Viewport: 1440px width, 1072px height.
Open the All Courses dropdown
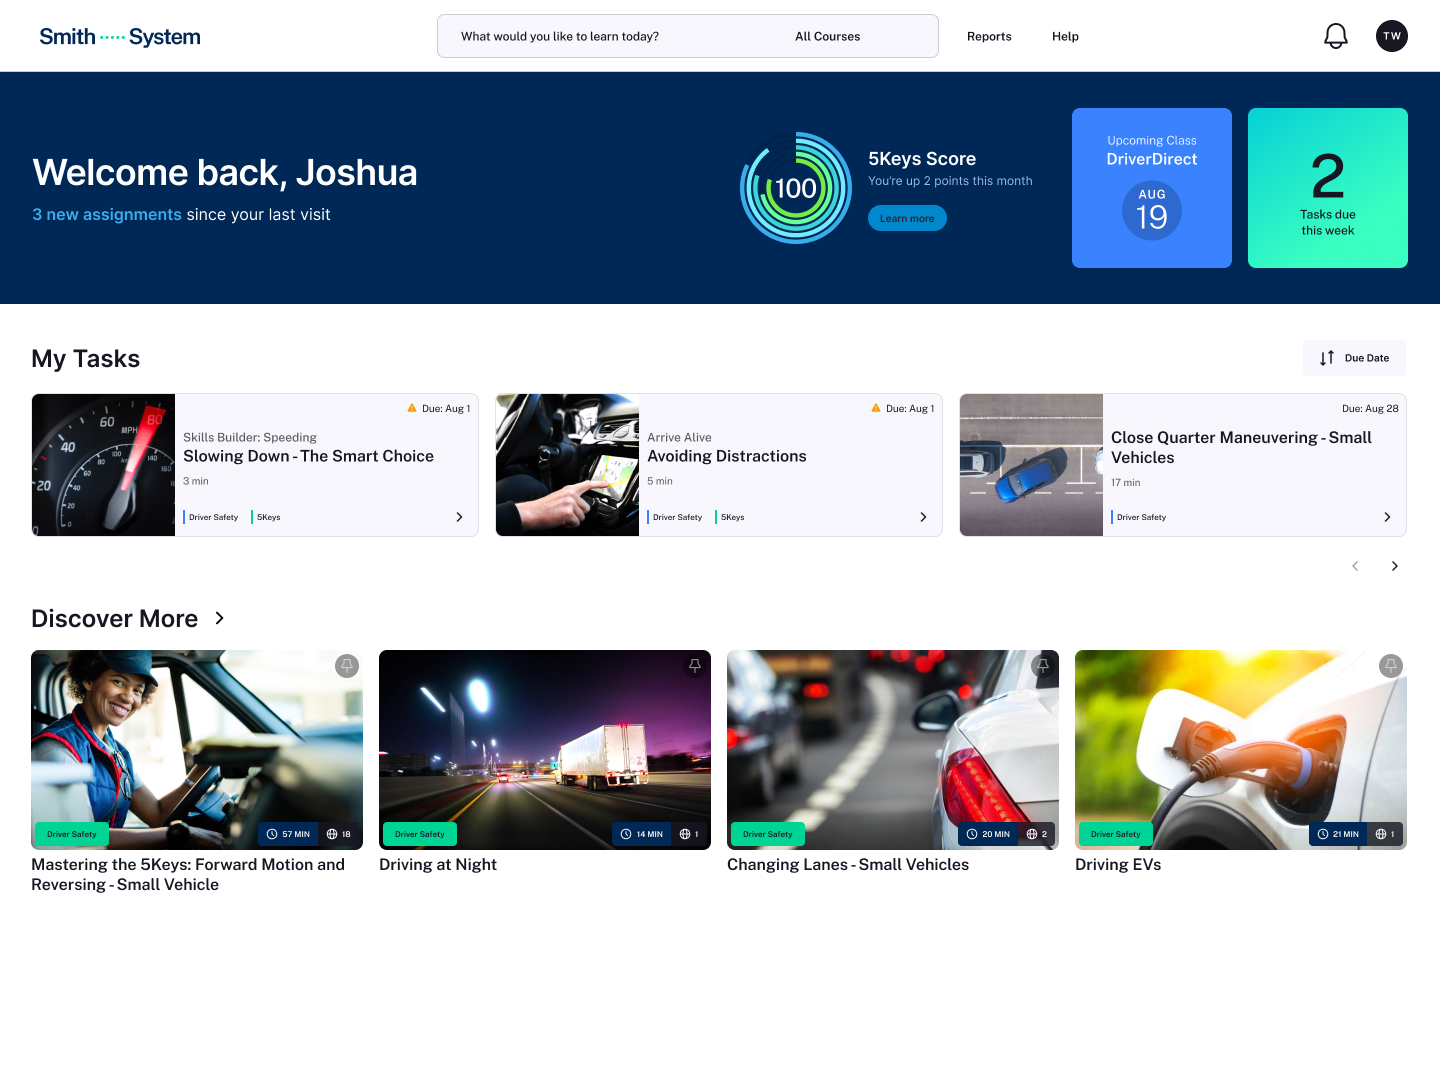(x=827, y=36)
